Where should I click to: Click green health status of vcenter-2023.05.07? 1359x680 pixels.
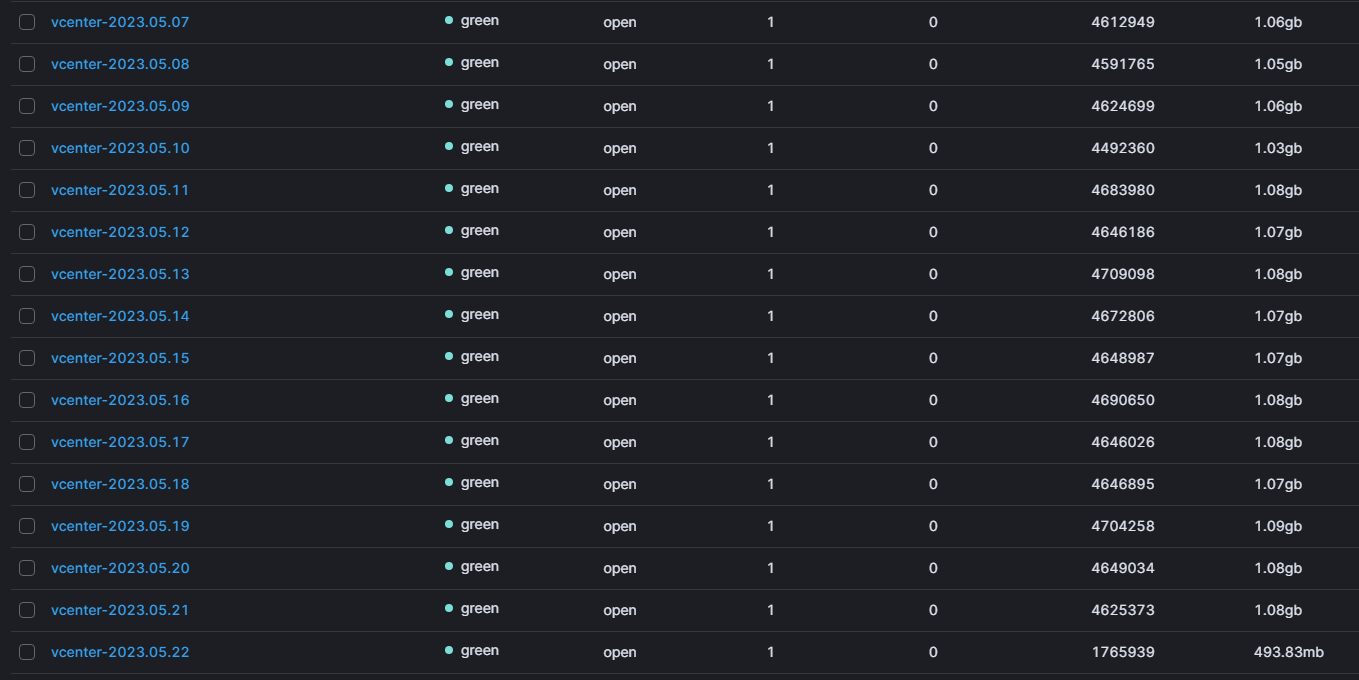point(472,21)
